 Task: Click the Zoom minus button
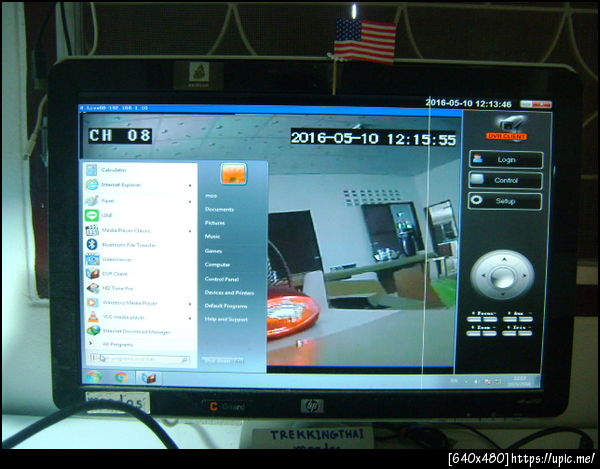click(x=489, y=334)
